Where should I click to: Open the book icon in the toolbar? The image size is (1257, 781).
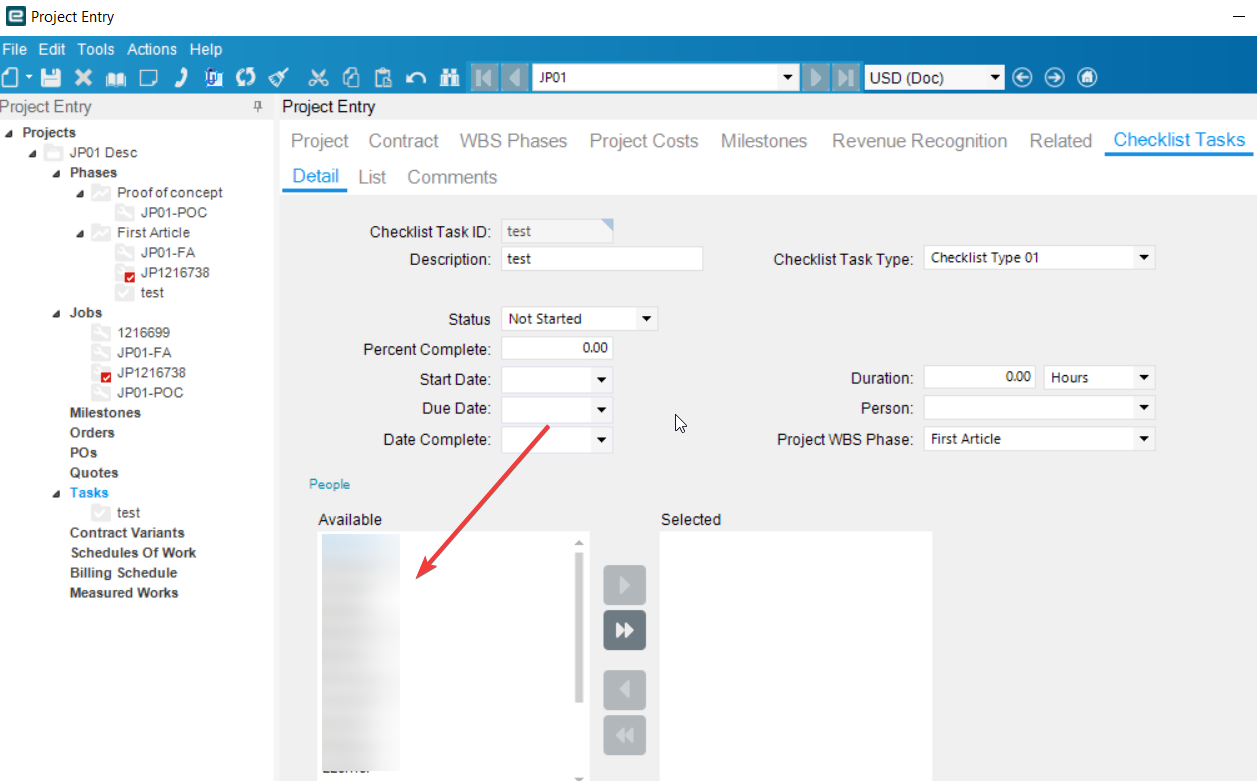click(x=116, y=78)
